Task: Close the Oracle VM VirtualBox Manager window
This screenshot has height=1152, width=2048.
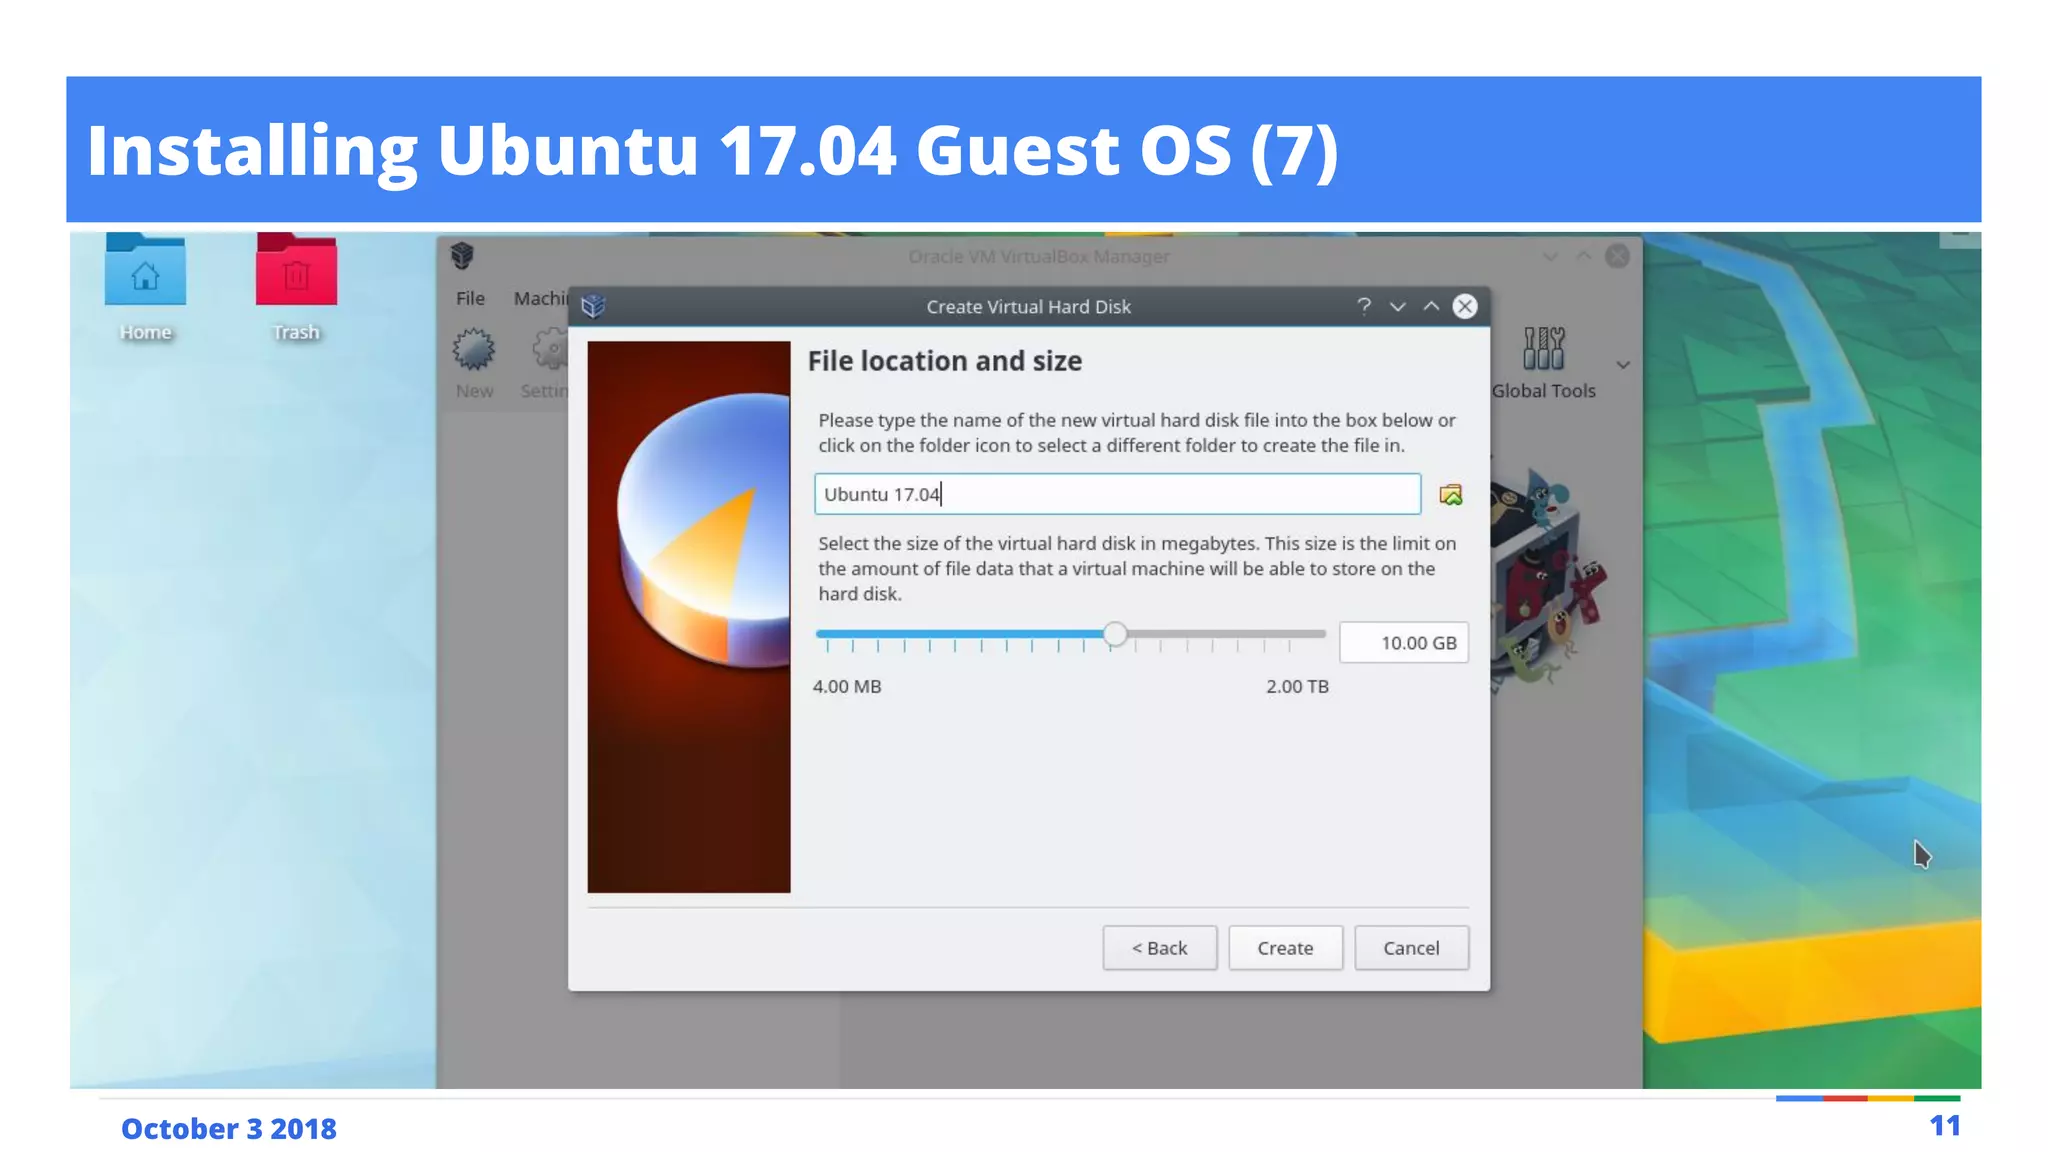Action: 1617,256
